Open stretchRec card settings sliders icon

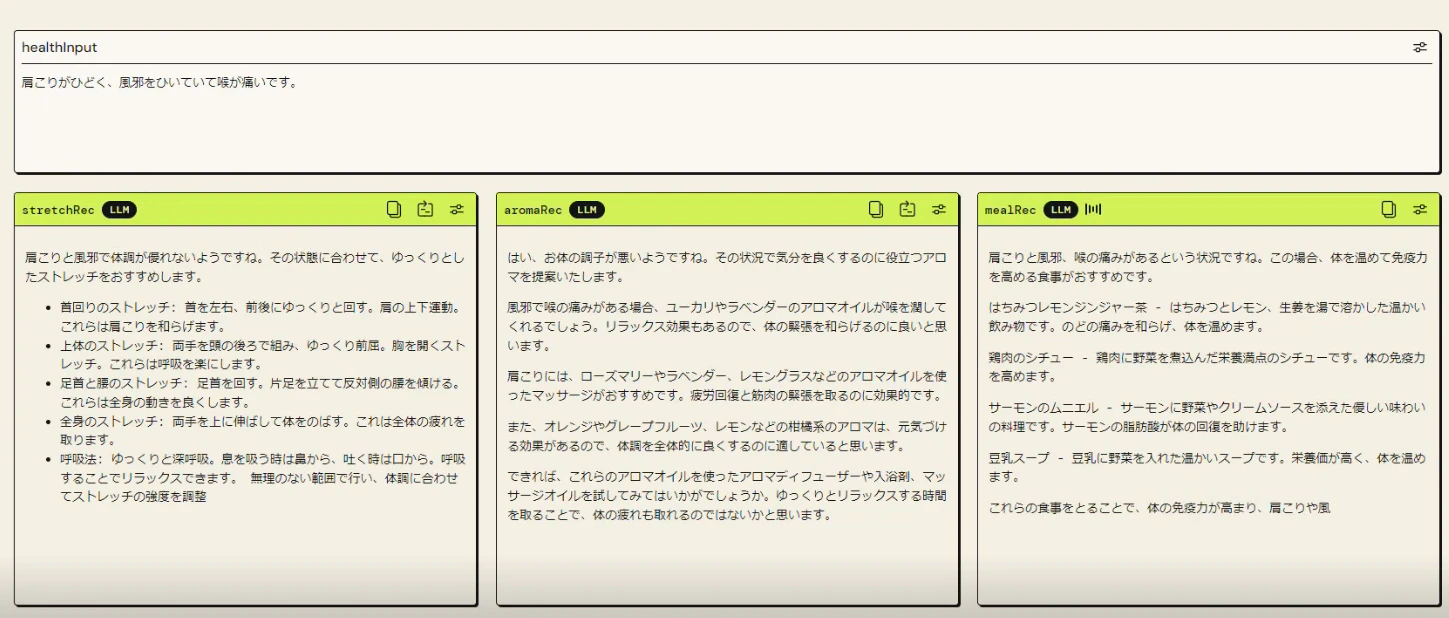click(457, 209)
